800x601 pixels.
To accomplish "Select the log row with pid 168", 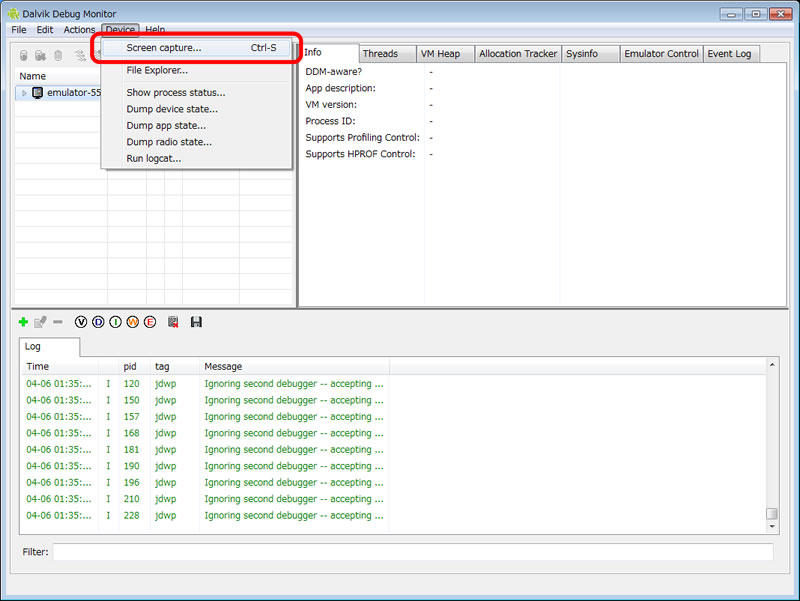I will tap(393, 433).
